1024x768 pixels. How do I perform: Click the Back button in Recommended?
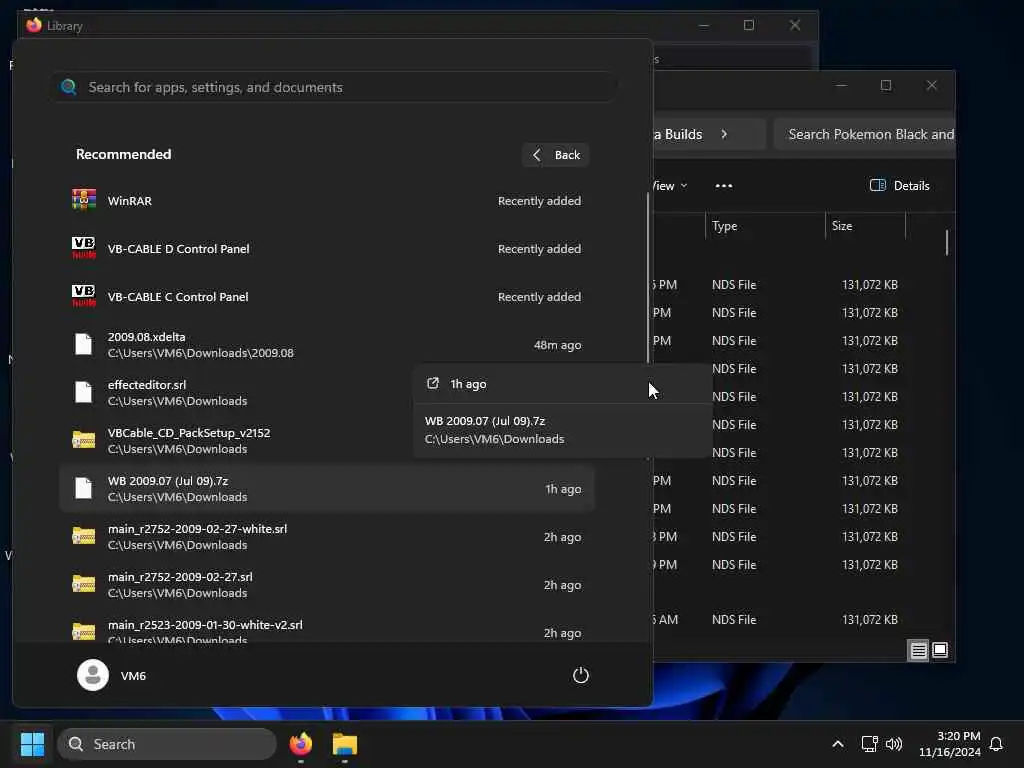(556, 155)
